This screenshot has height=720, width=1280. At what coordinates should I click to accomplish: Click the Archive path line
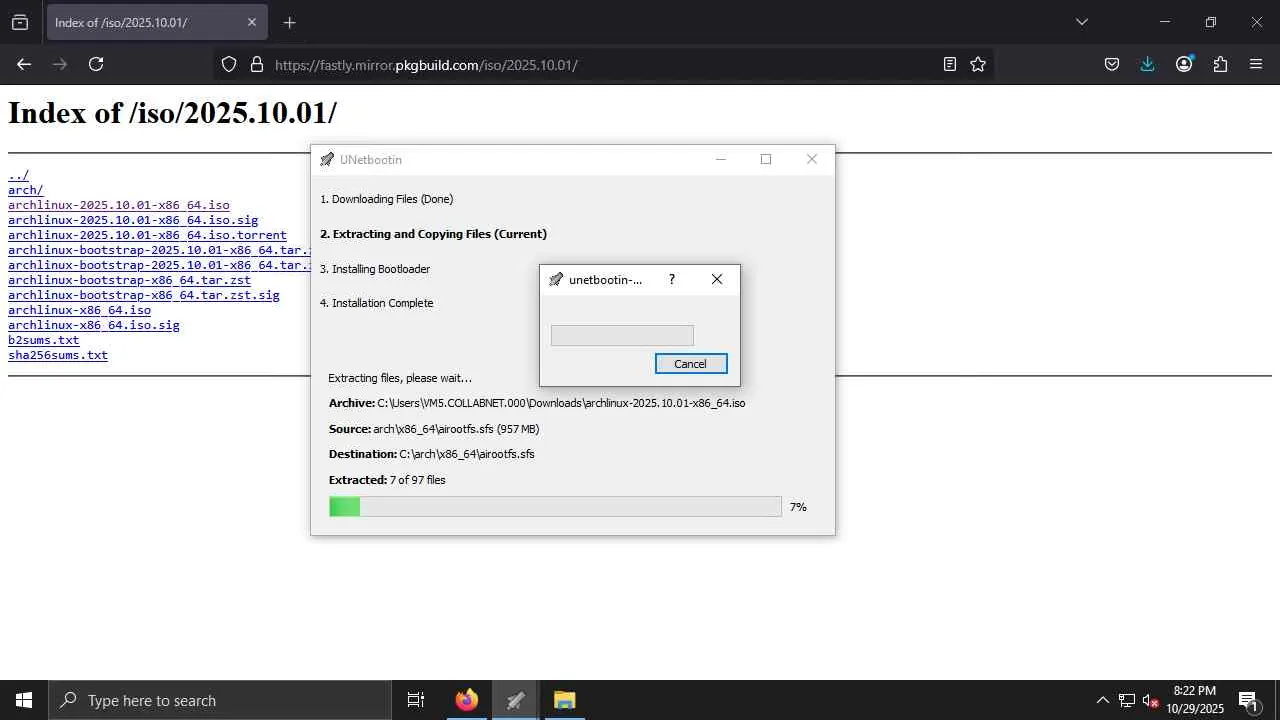(537, 403)
